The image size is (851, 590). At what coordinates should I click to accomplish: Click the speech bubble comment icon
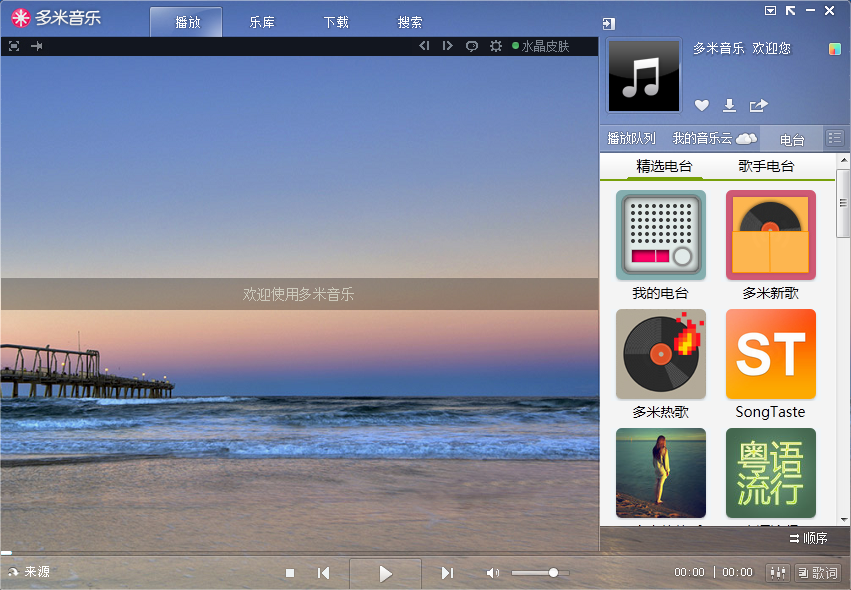click(x=472, y=46)
